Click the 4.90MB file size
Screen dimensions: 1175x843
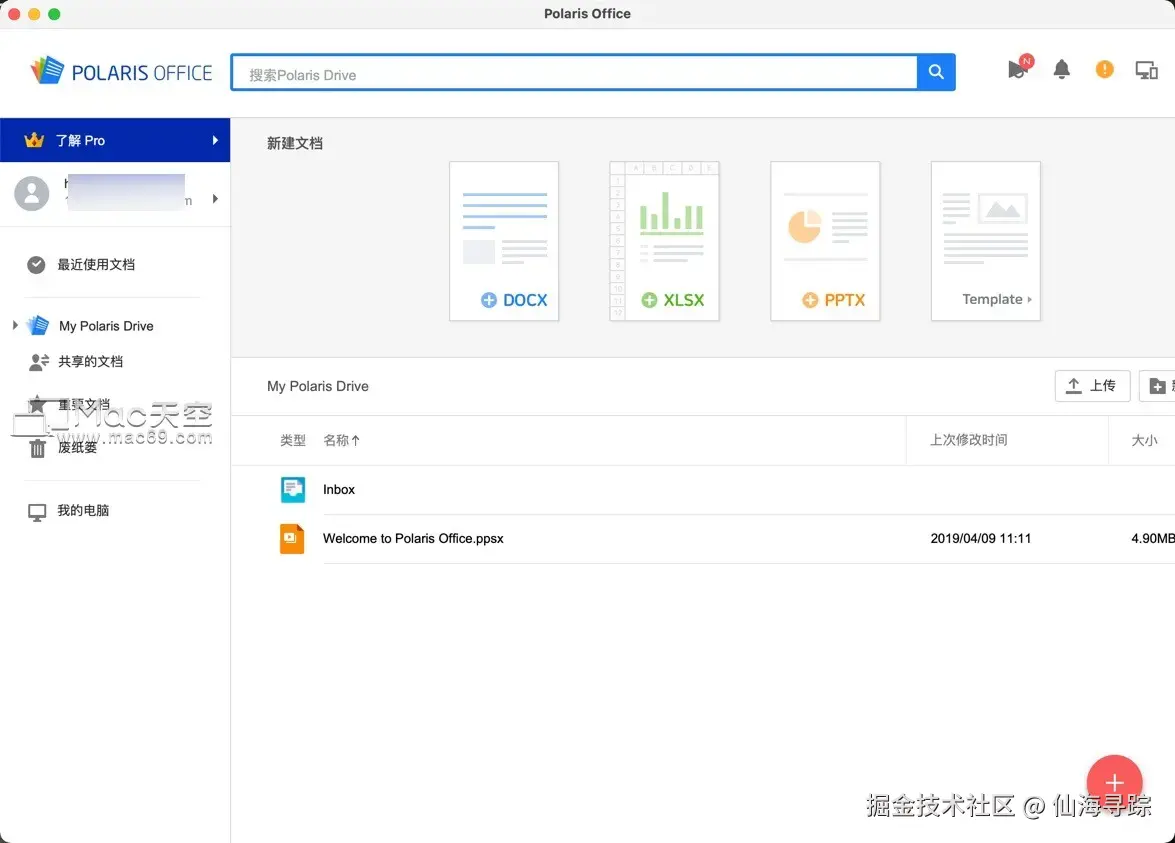tap(1153, 539)
